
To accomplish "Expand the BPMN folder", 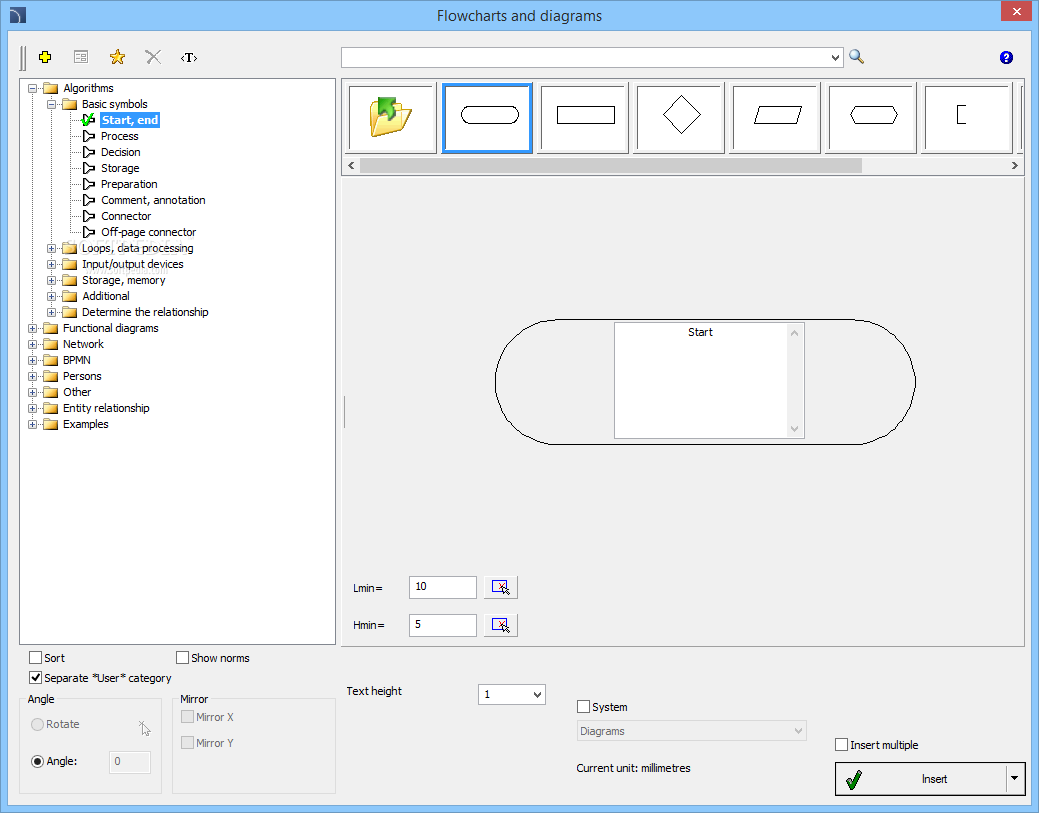I will [32, 360].
